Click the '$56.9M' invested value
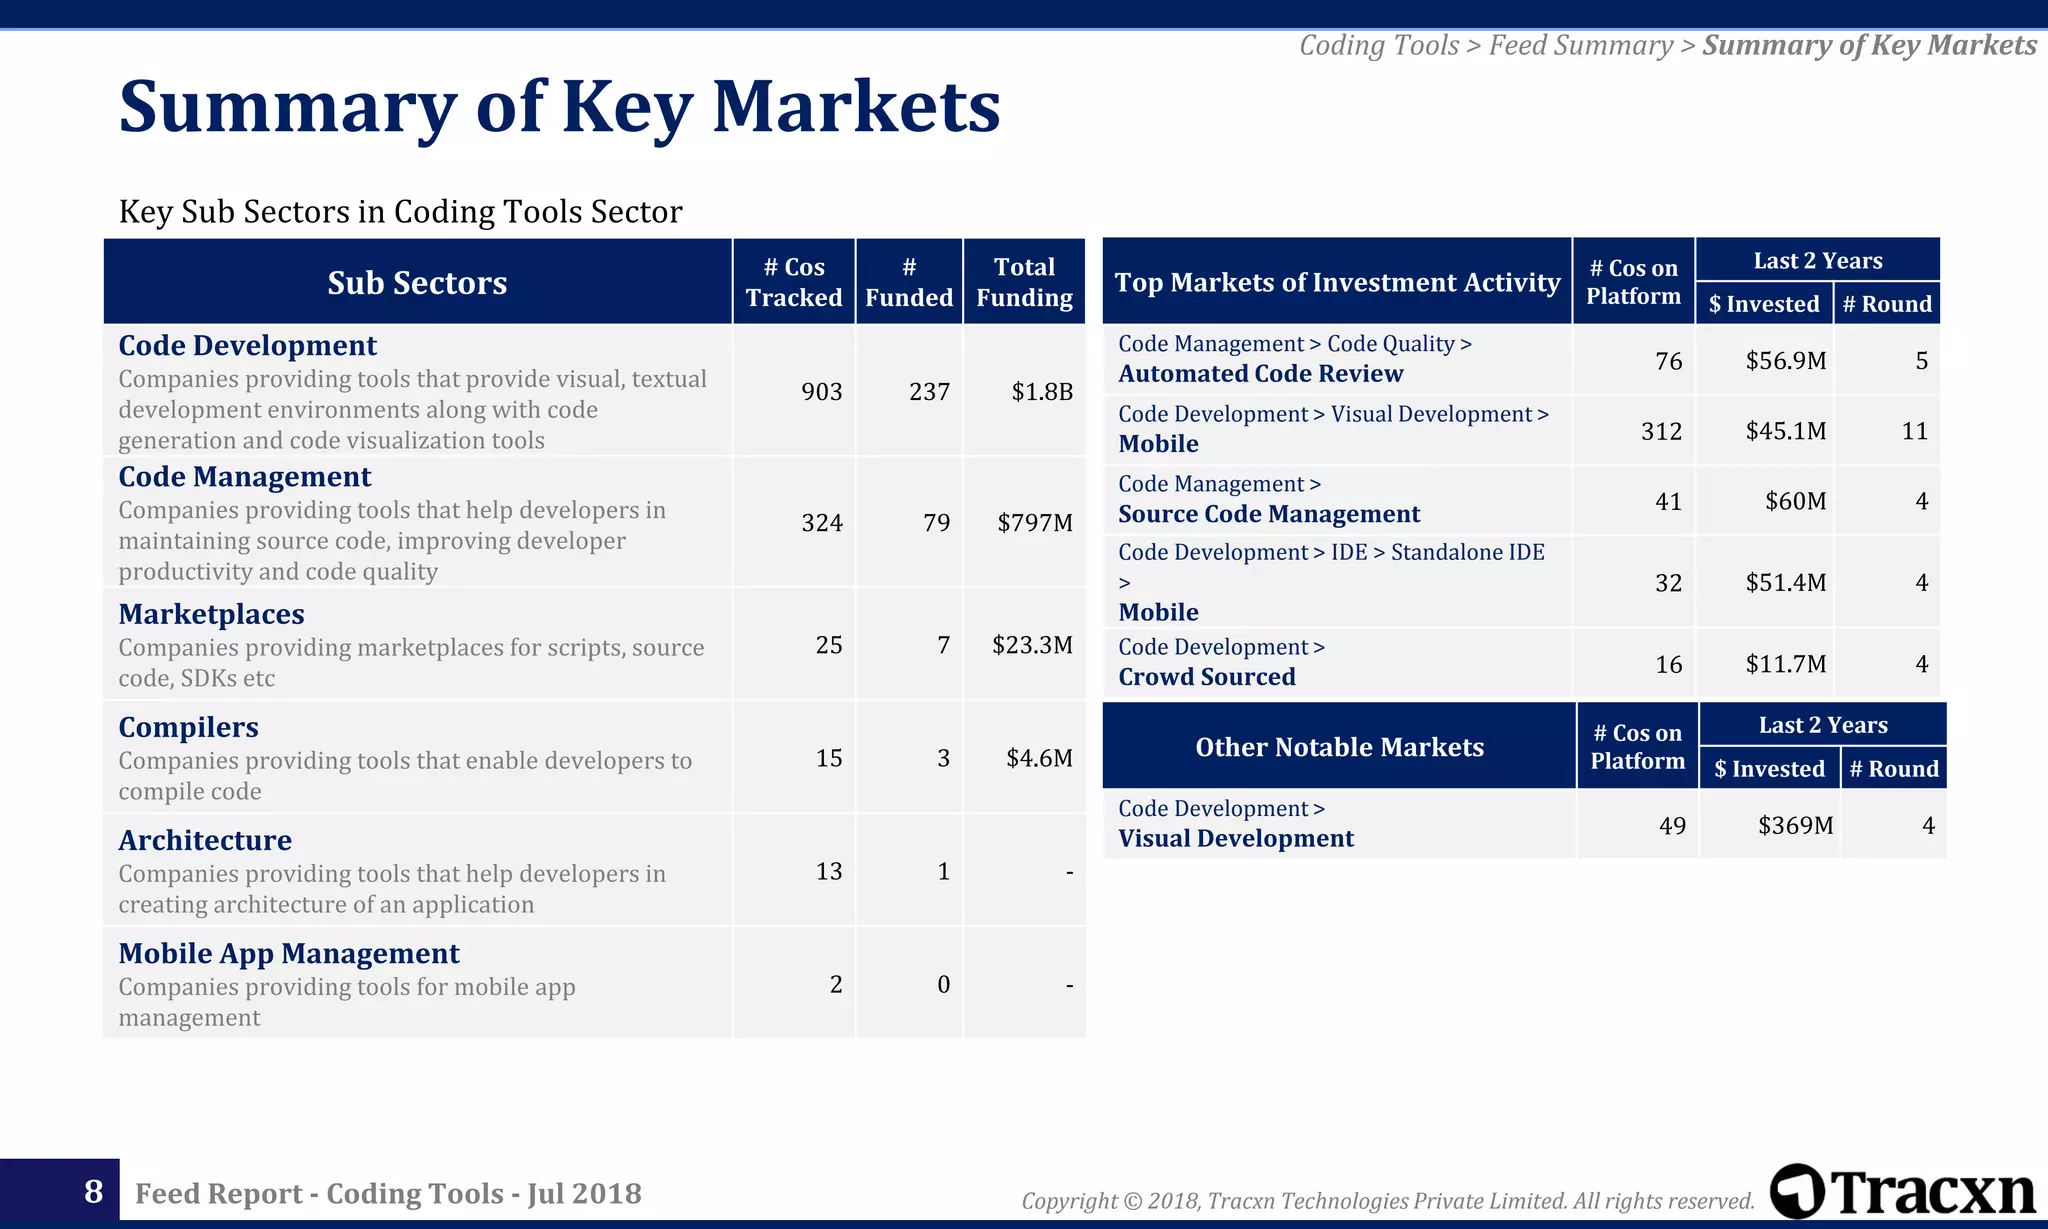2048x1229 pixels. [1786, 361]
